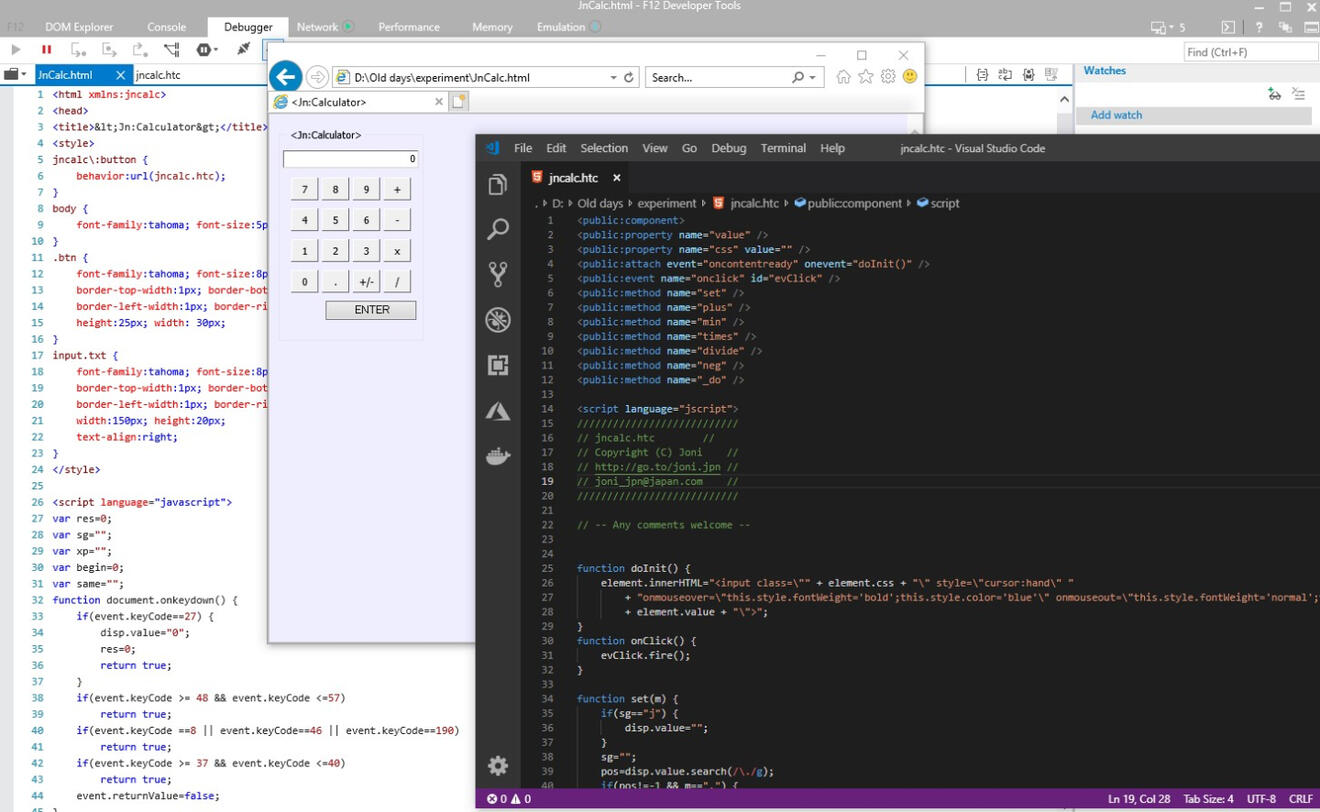This screenshot has width=1320, height=812.
Task: Click the VS Code Search icon
Action: (498, 230)
